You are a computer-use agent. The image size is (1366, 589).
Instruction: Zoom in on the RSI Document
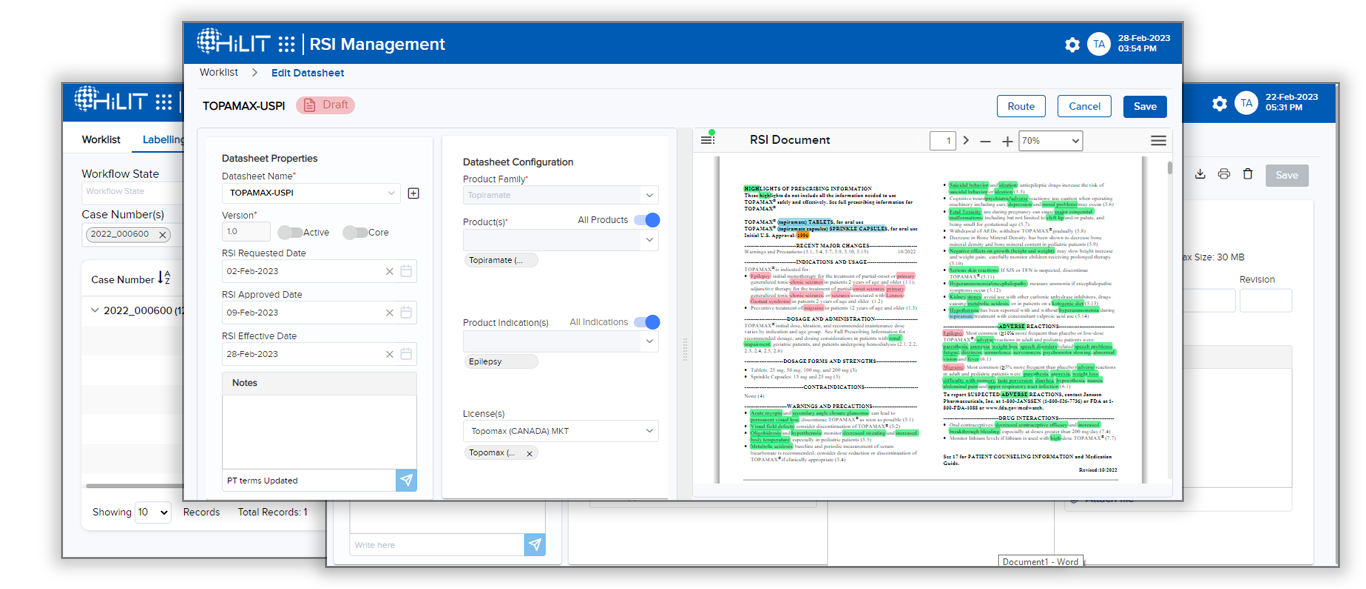pos(1007,141)
